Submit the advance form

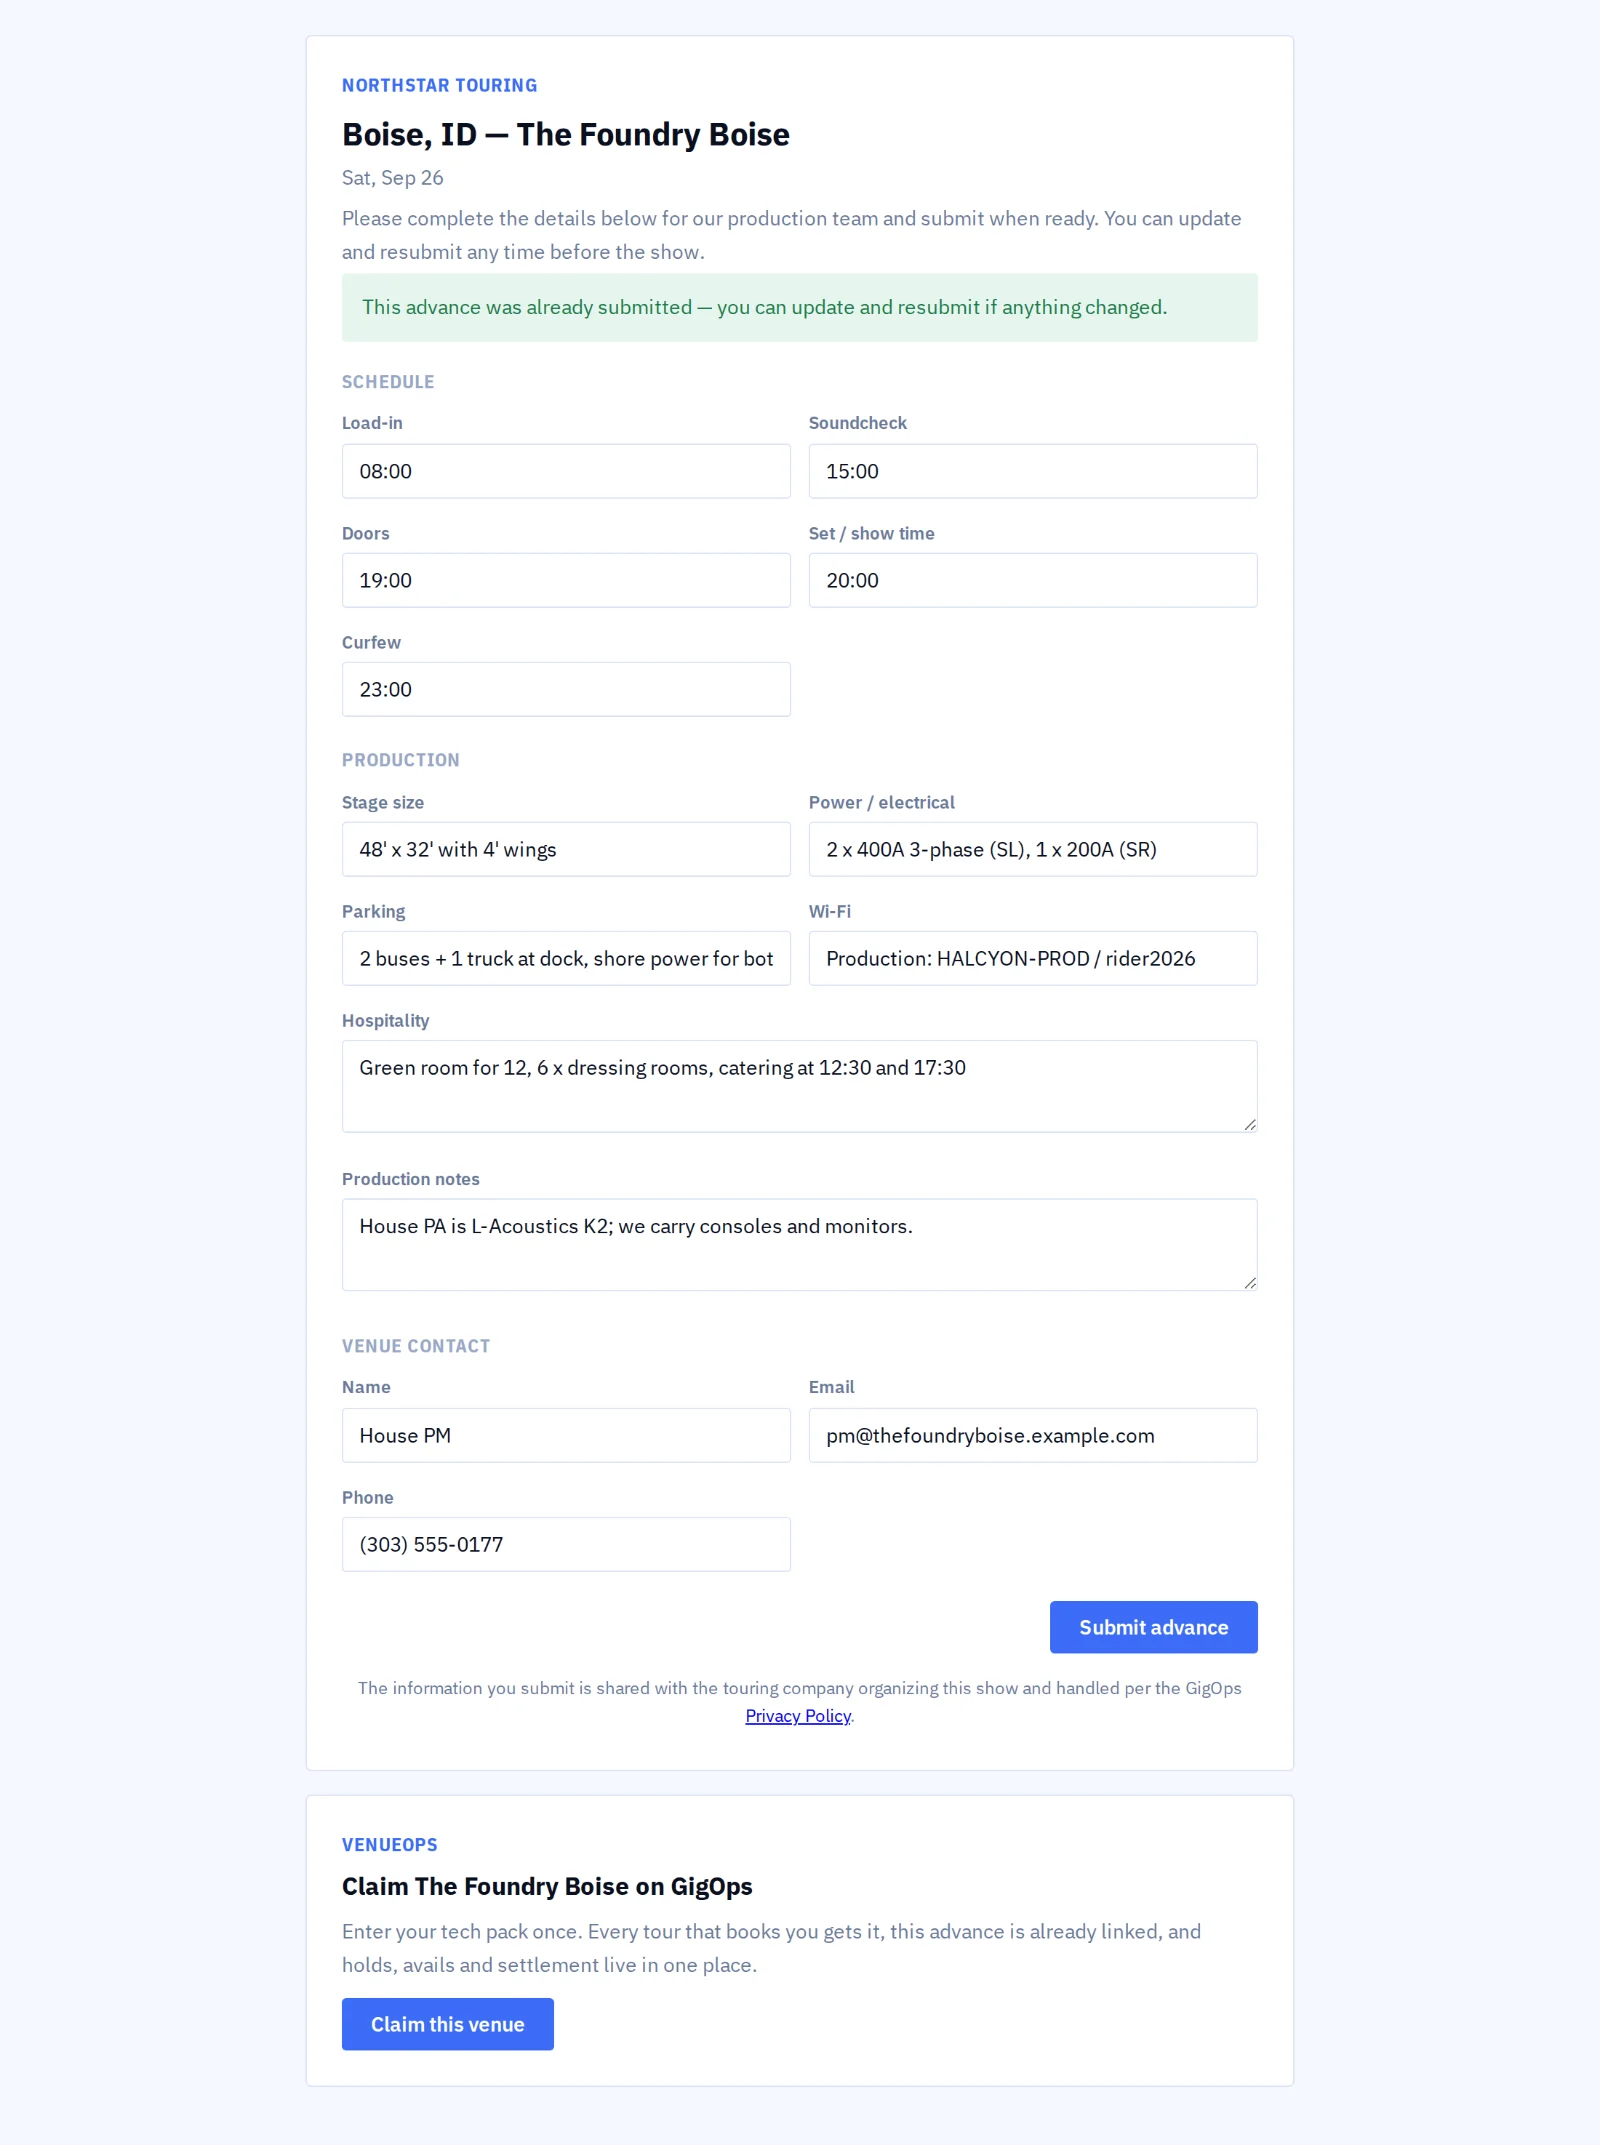(1153, 1627)
